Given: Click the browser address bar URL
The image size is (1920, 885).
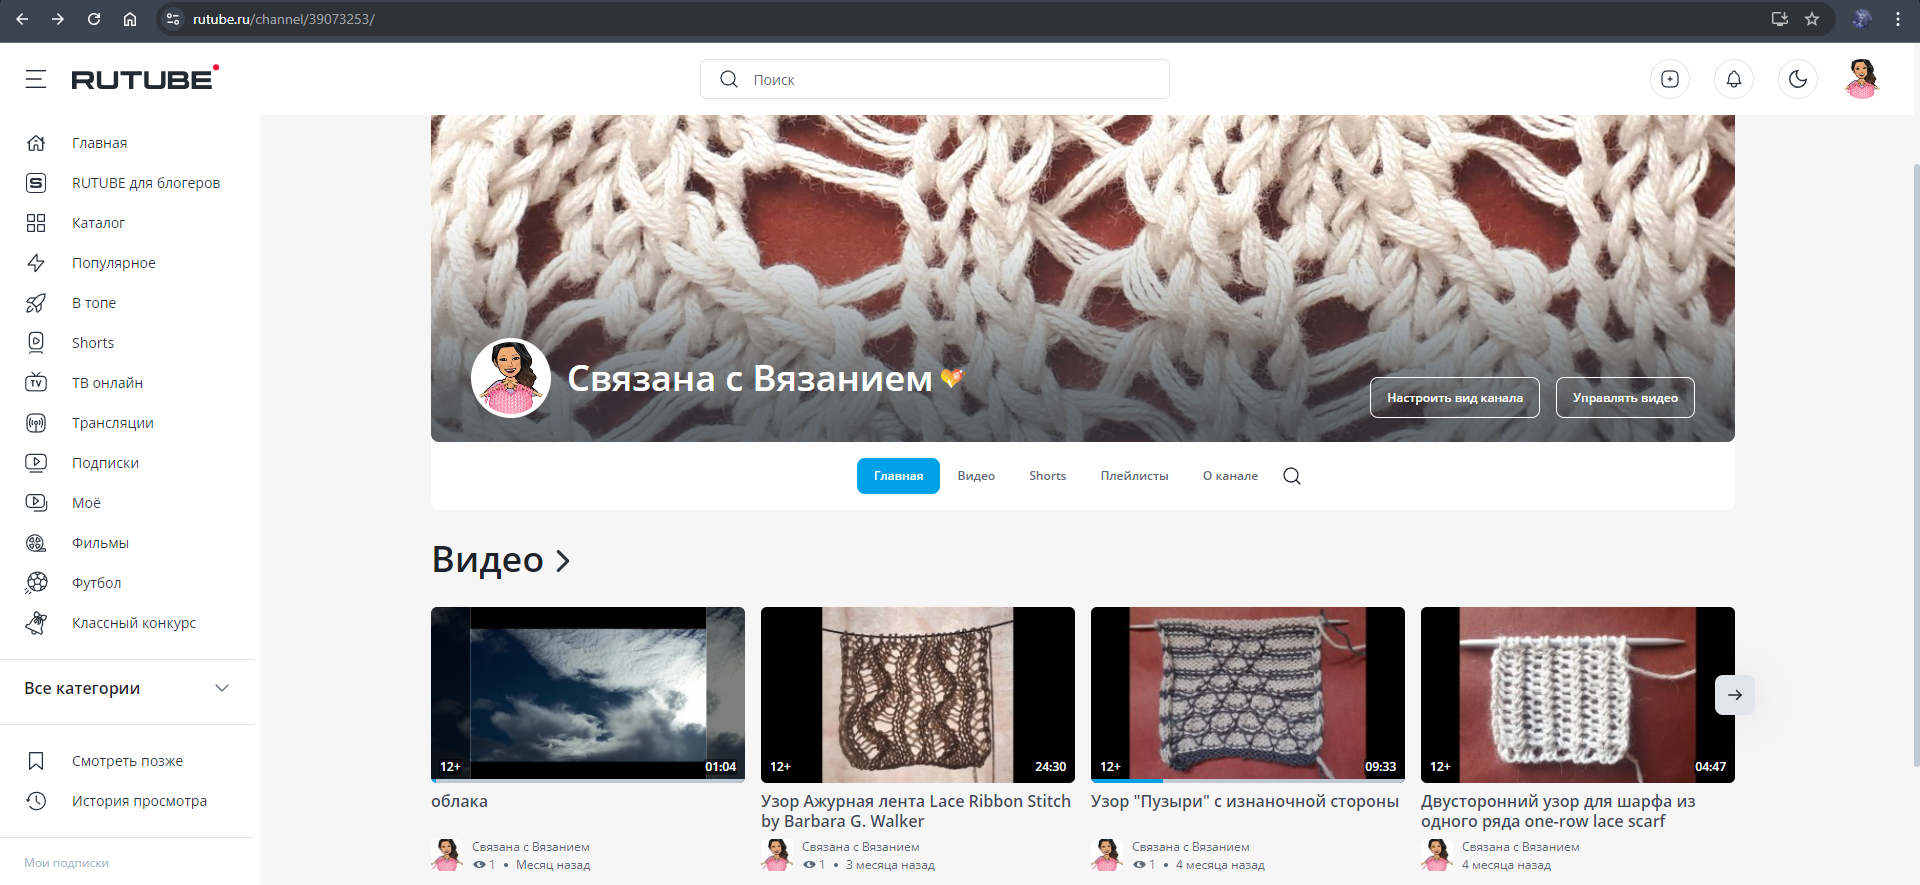Looking at the screenshot, I should tap(284, 19).
